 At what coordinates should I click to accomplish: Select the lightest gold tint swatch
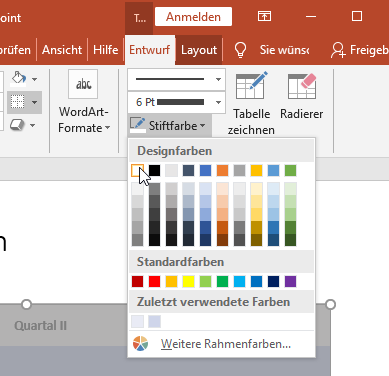256,189
